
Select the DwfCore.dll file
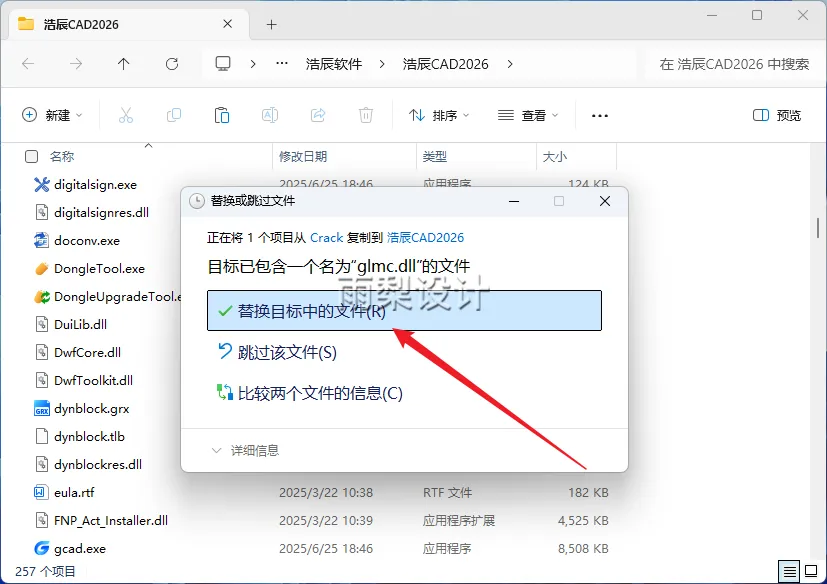(87, 352)
